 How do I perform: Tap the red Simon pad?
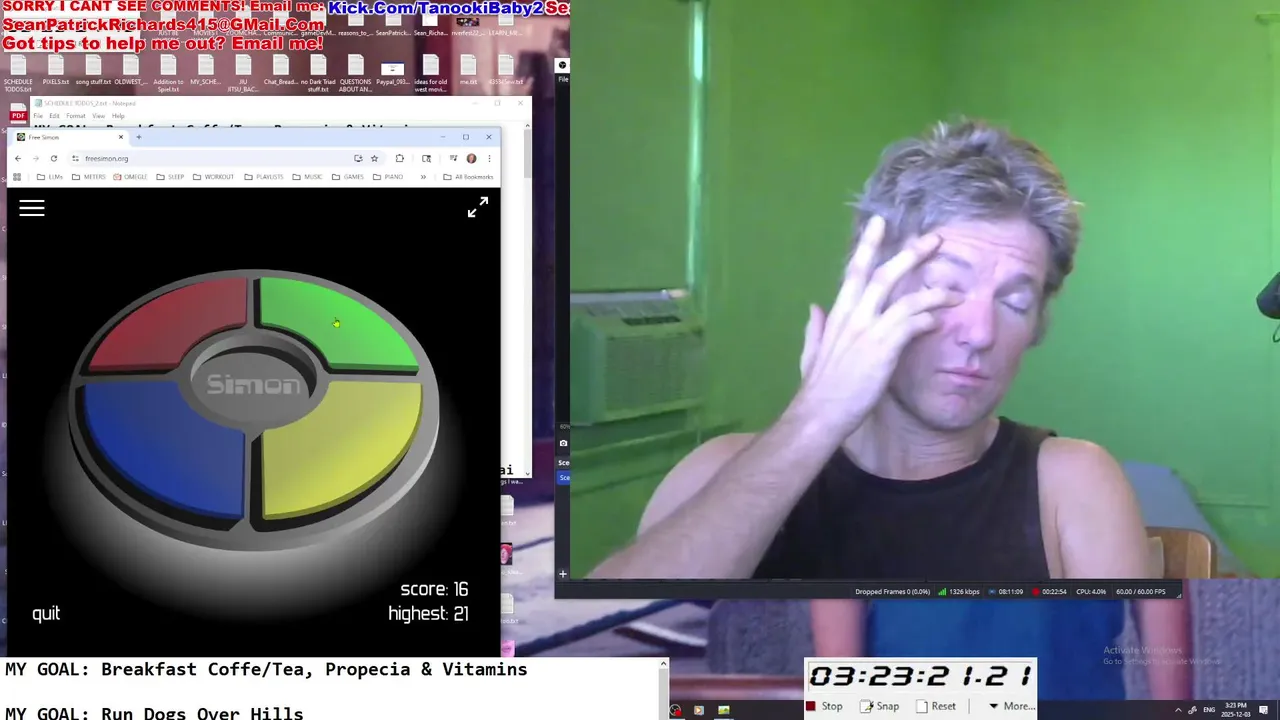pyautogui.click(x=170, y=322)
